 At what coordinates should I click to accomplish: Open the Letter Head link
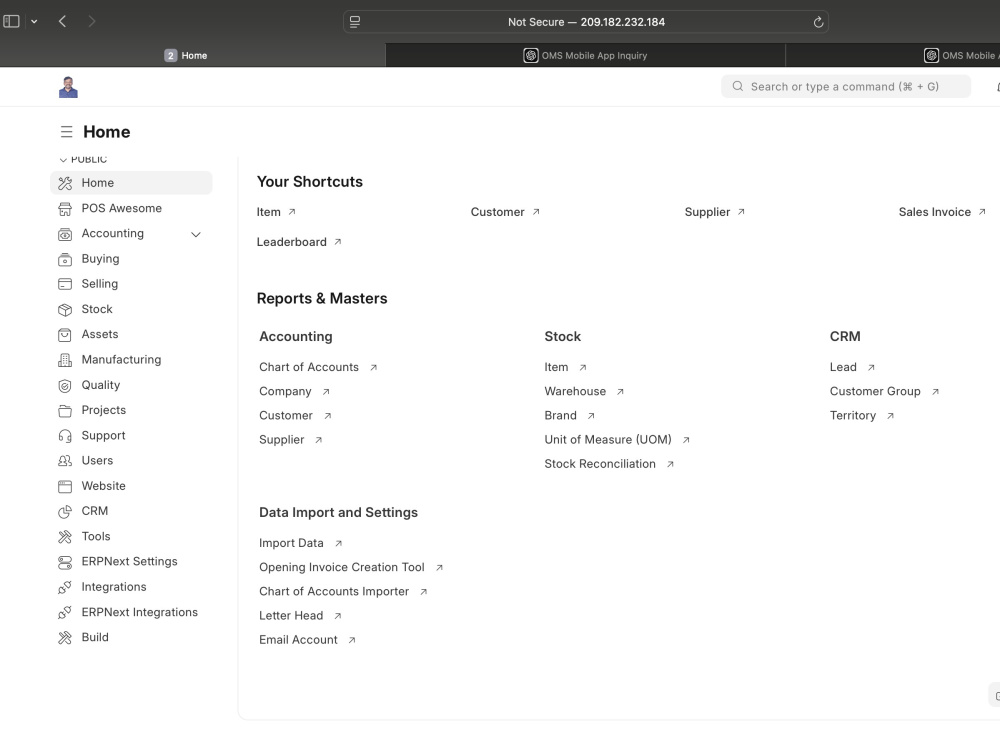pos(300,616)
